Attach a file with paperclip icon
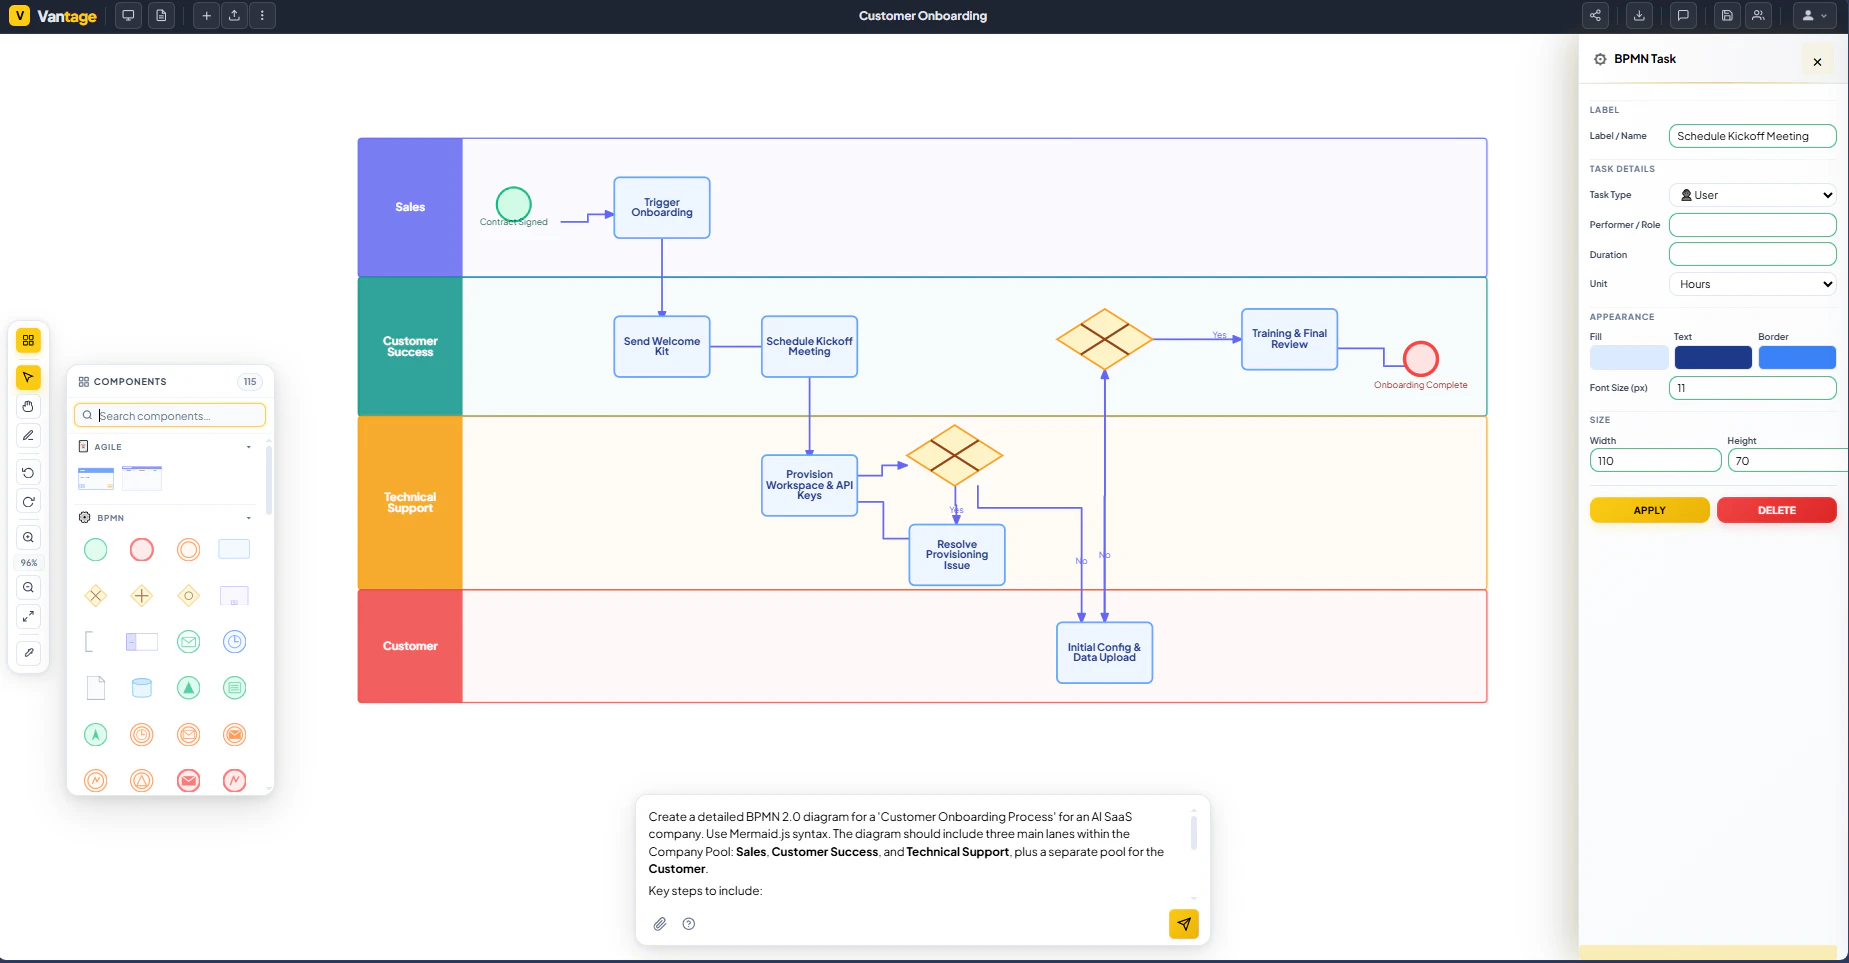Viewport: 1849px width, 963px height. click(660, 924)
